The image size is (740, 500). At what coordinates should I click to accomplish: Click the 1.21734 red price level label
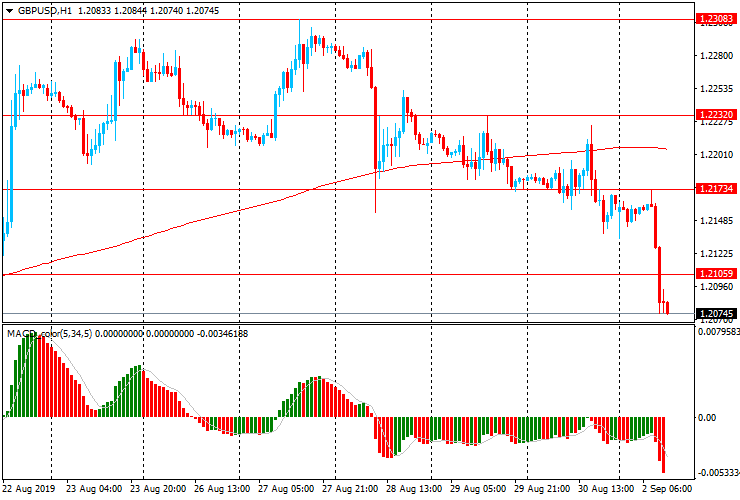point(716,189)
